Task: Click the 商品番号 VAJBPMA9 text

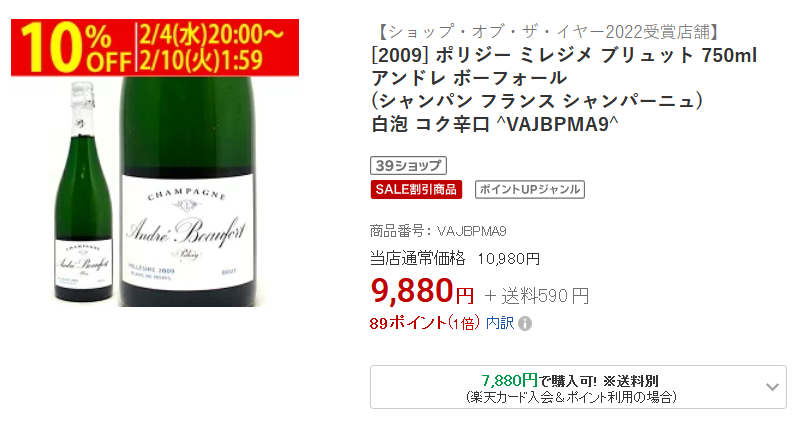Action: [438, 231]
